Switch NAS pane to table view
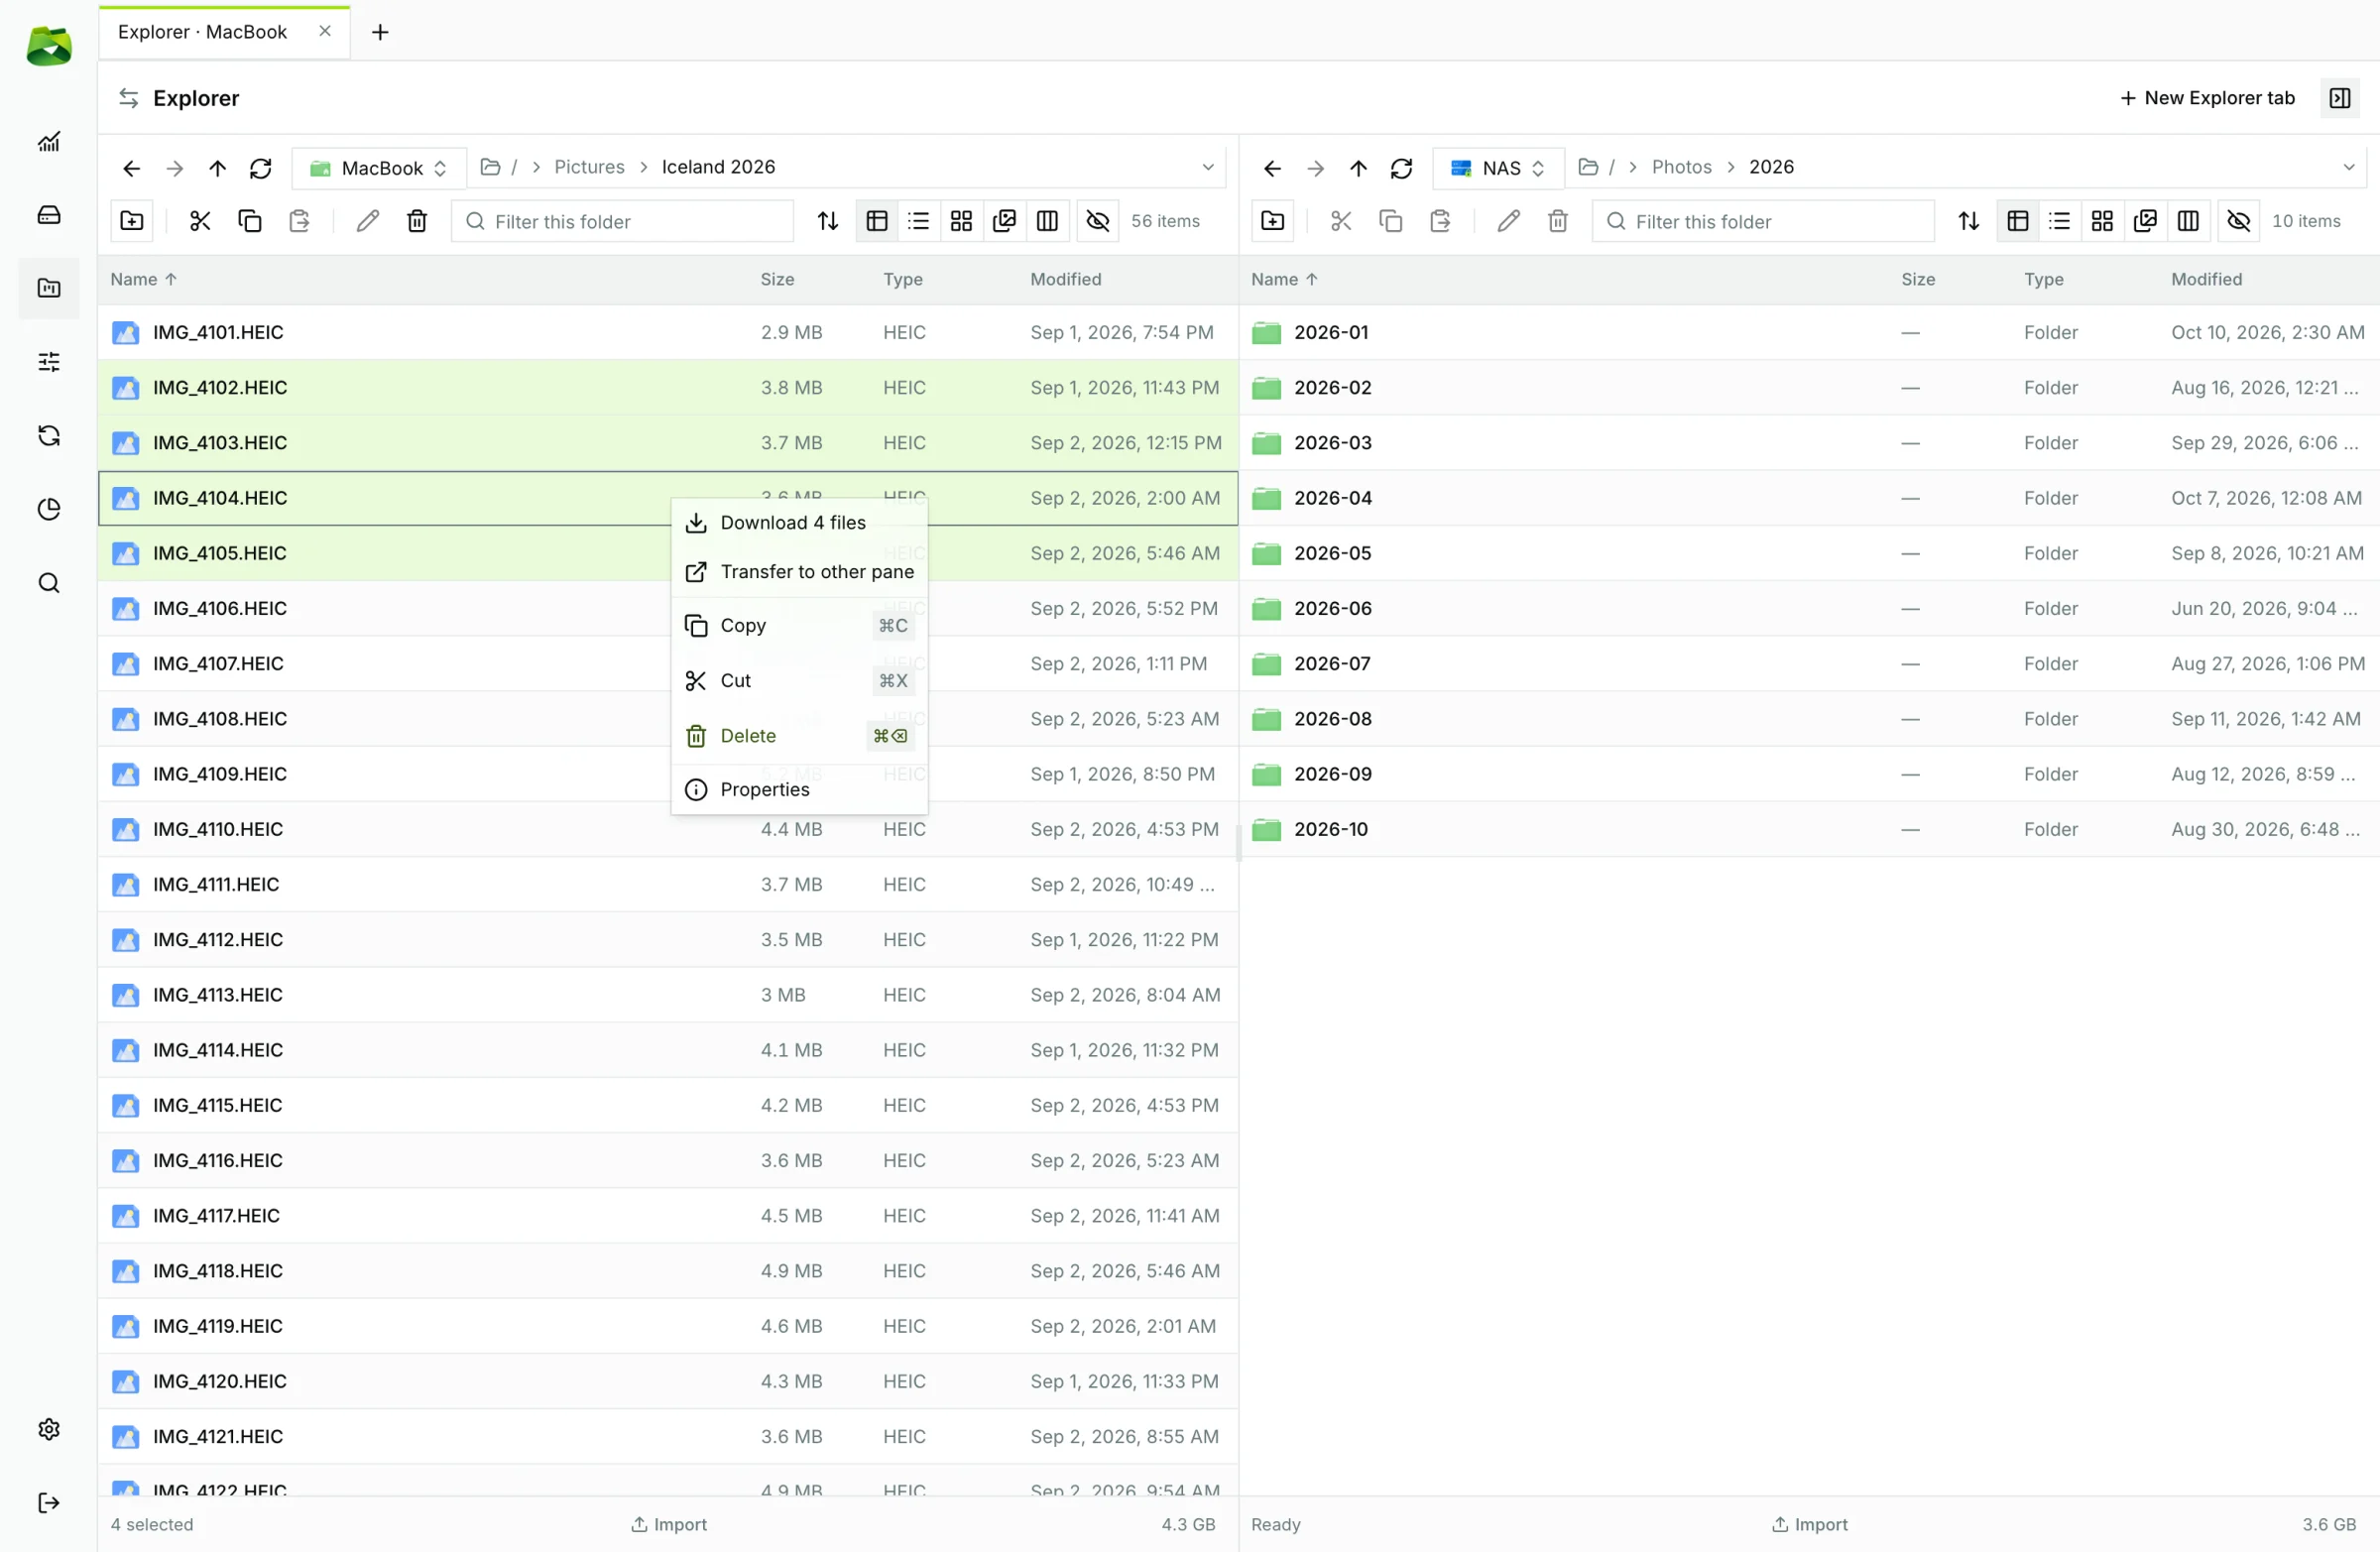Image resolution: width=2380 pixels, height=1552 pixels. (2017, 221)
